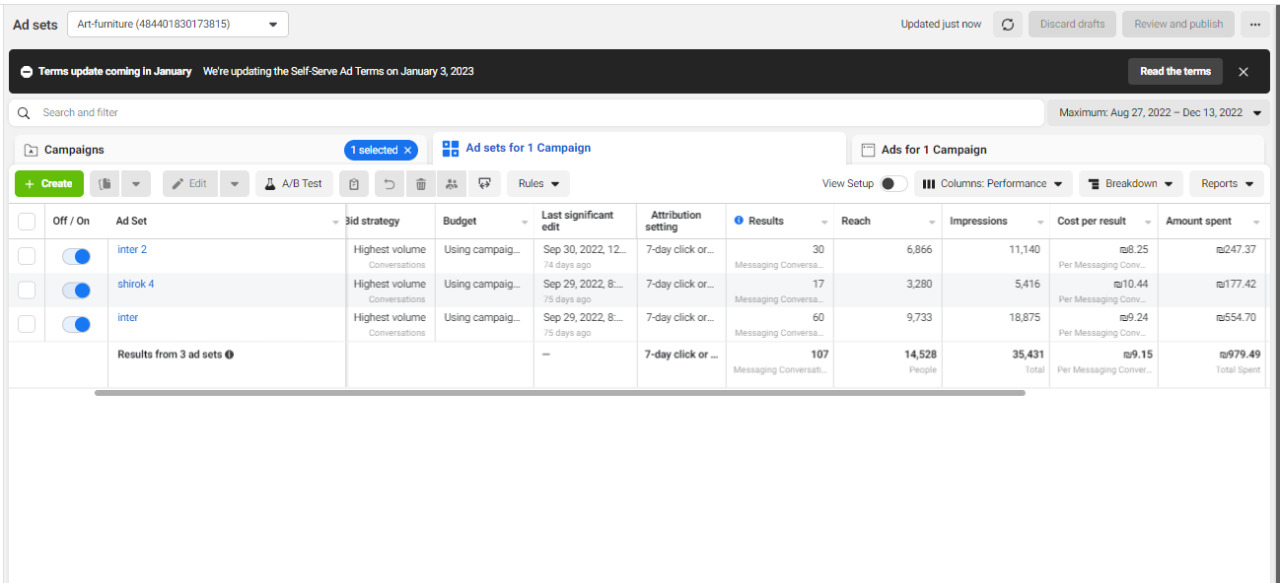Click the trash delete icon in toolbar
1280x583 pixels.
[421, 184]
